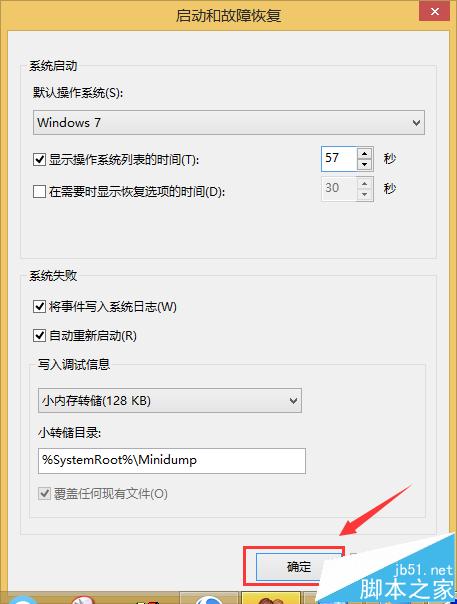Screen dimensions: 457x604
Task: Click the 确定 OK button
Action: pyautogui.click(x=299, y=567)
